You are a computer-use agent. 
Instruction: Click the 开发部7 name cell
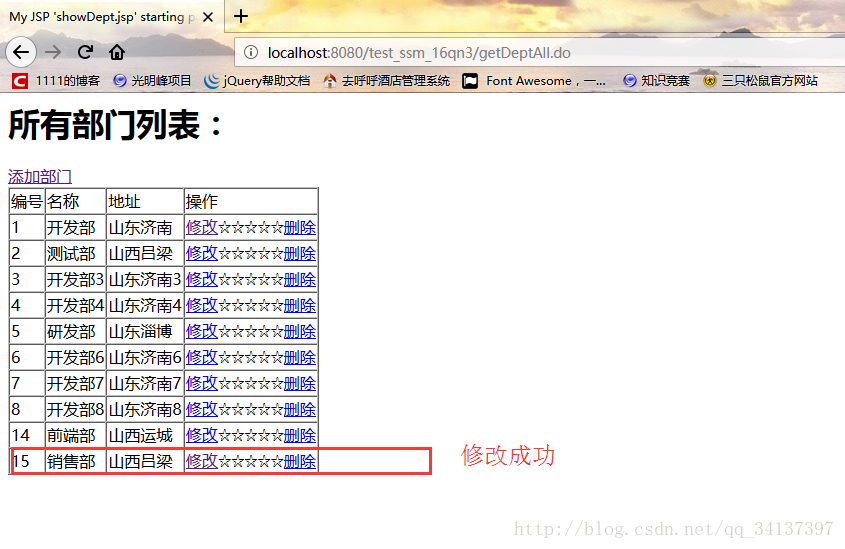(75, 384)
